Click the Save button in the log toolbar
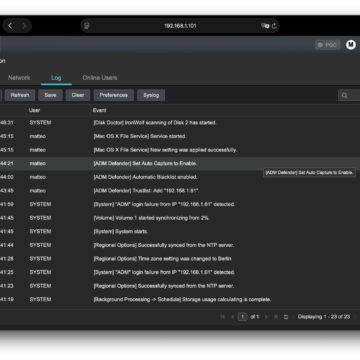 tap(50, 95)
